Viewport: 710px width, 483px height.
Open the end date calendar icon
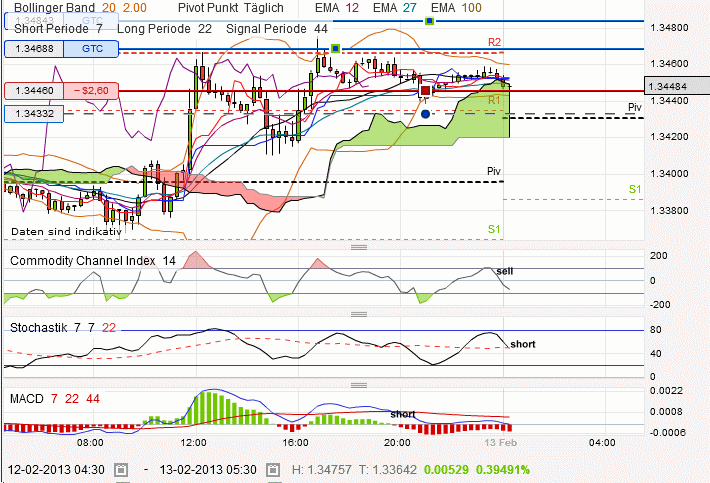(273, 470)
